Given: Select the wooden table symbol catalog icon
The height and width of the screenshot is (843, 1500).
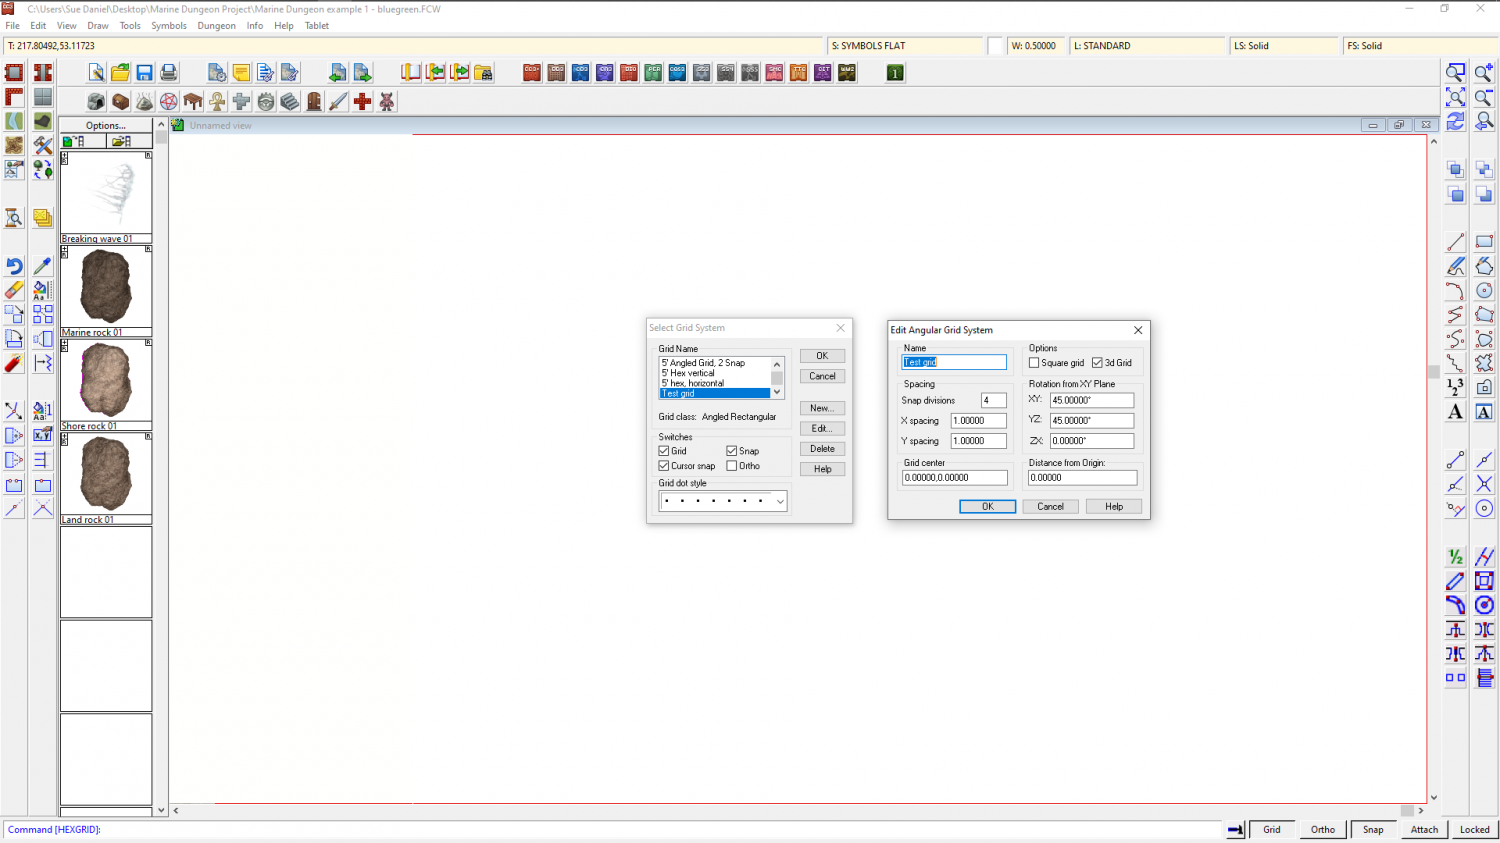Looking at the screenshot, I should [193, 102].
